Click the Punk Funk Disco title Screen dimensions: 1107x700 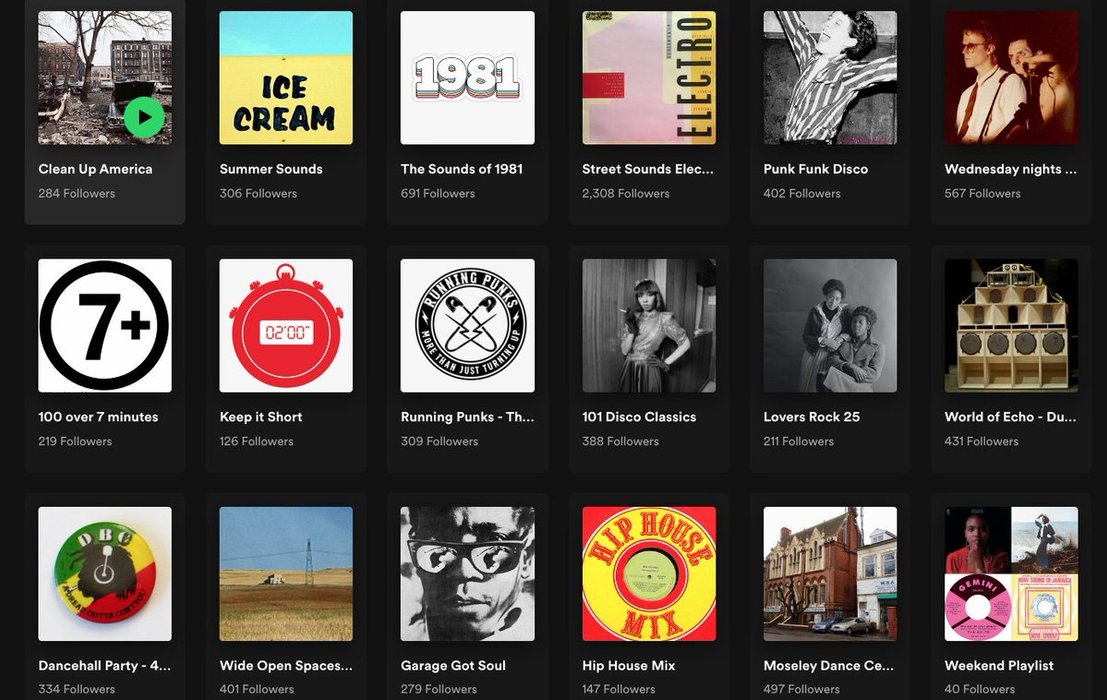[x=815, y=169]
